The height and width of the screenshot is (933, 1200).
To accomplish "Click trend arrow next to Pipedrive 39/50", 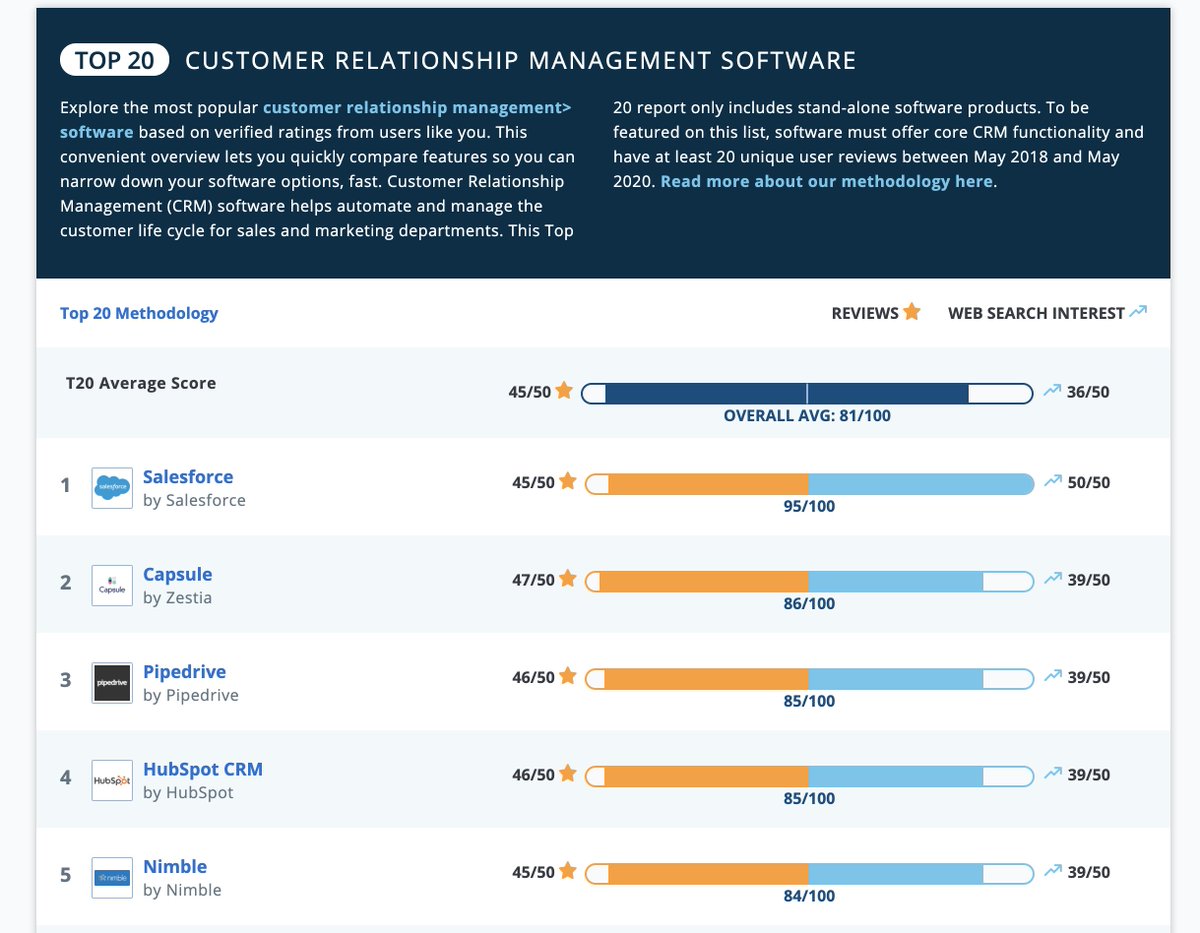I will (1052, 676).
